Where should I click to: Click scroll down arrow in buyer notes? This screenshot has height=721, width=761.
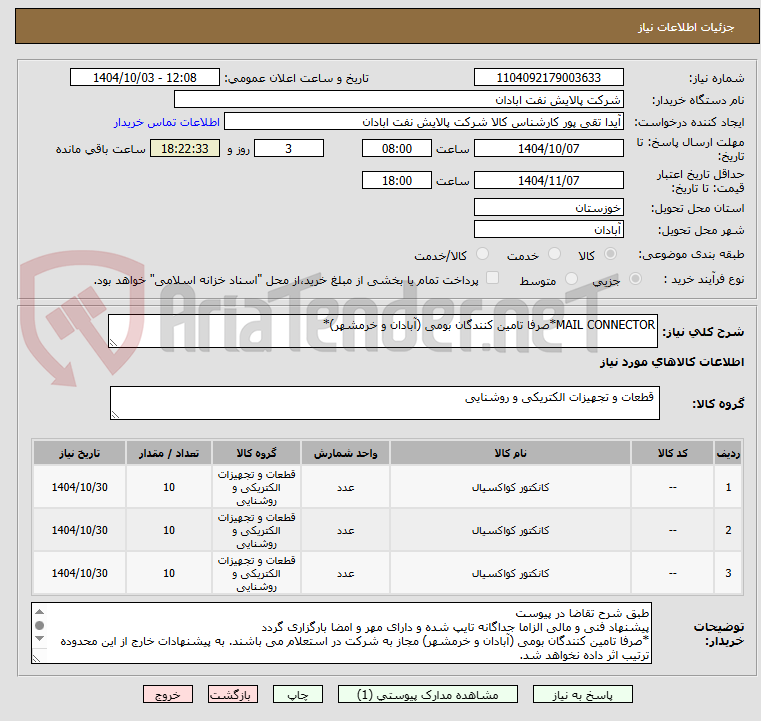point(40,639)
